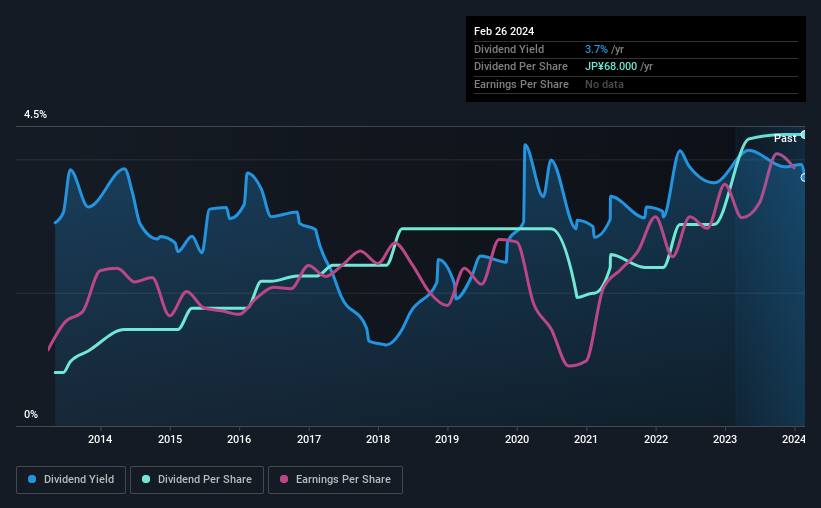Click the teal Dividend Per Share legend dot
Viewport: 821px width, 508px height.
click(x=146, y=479)
